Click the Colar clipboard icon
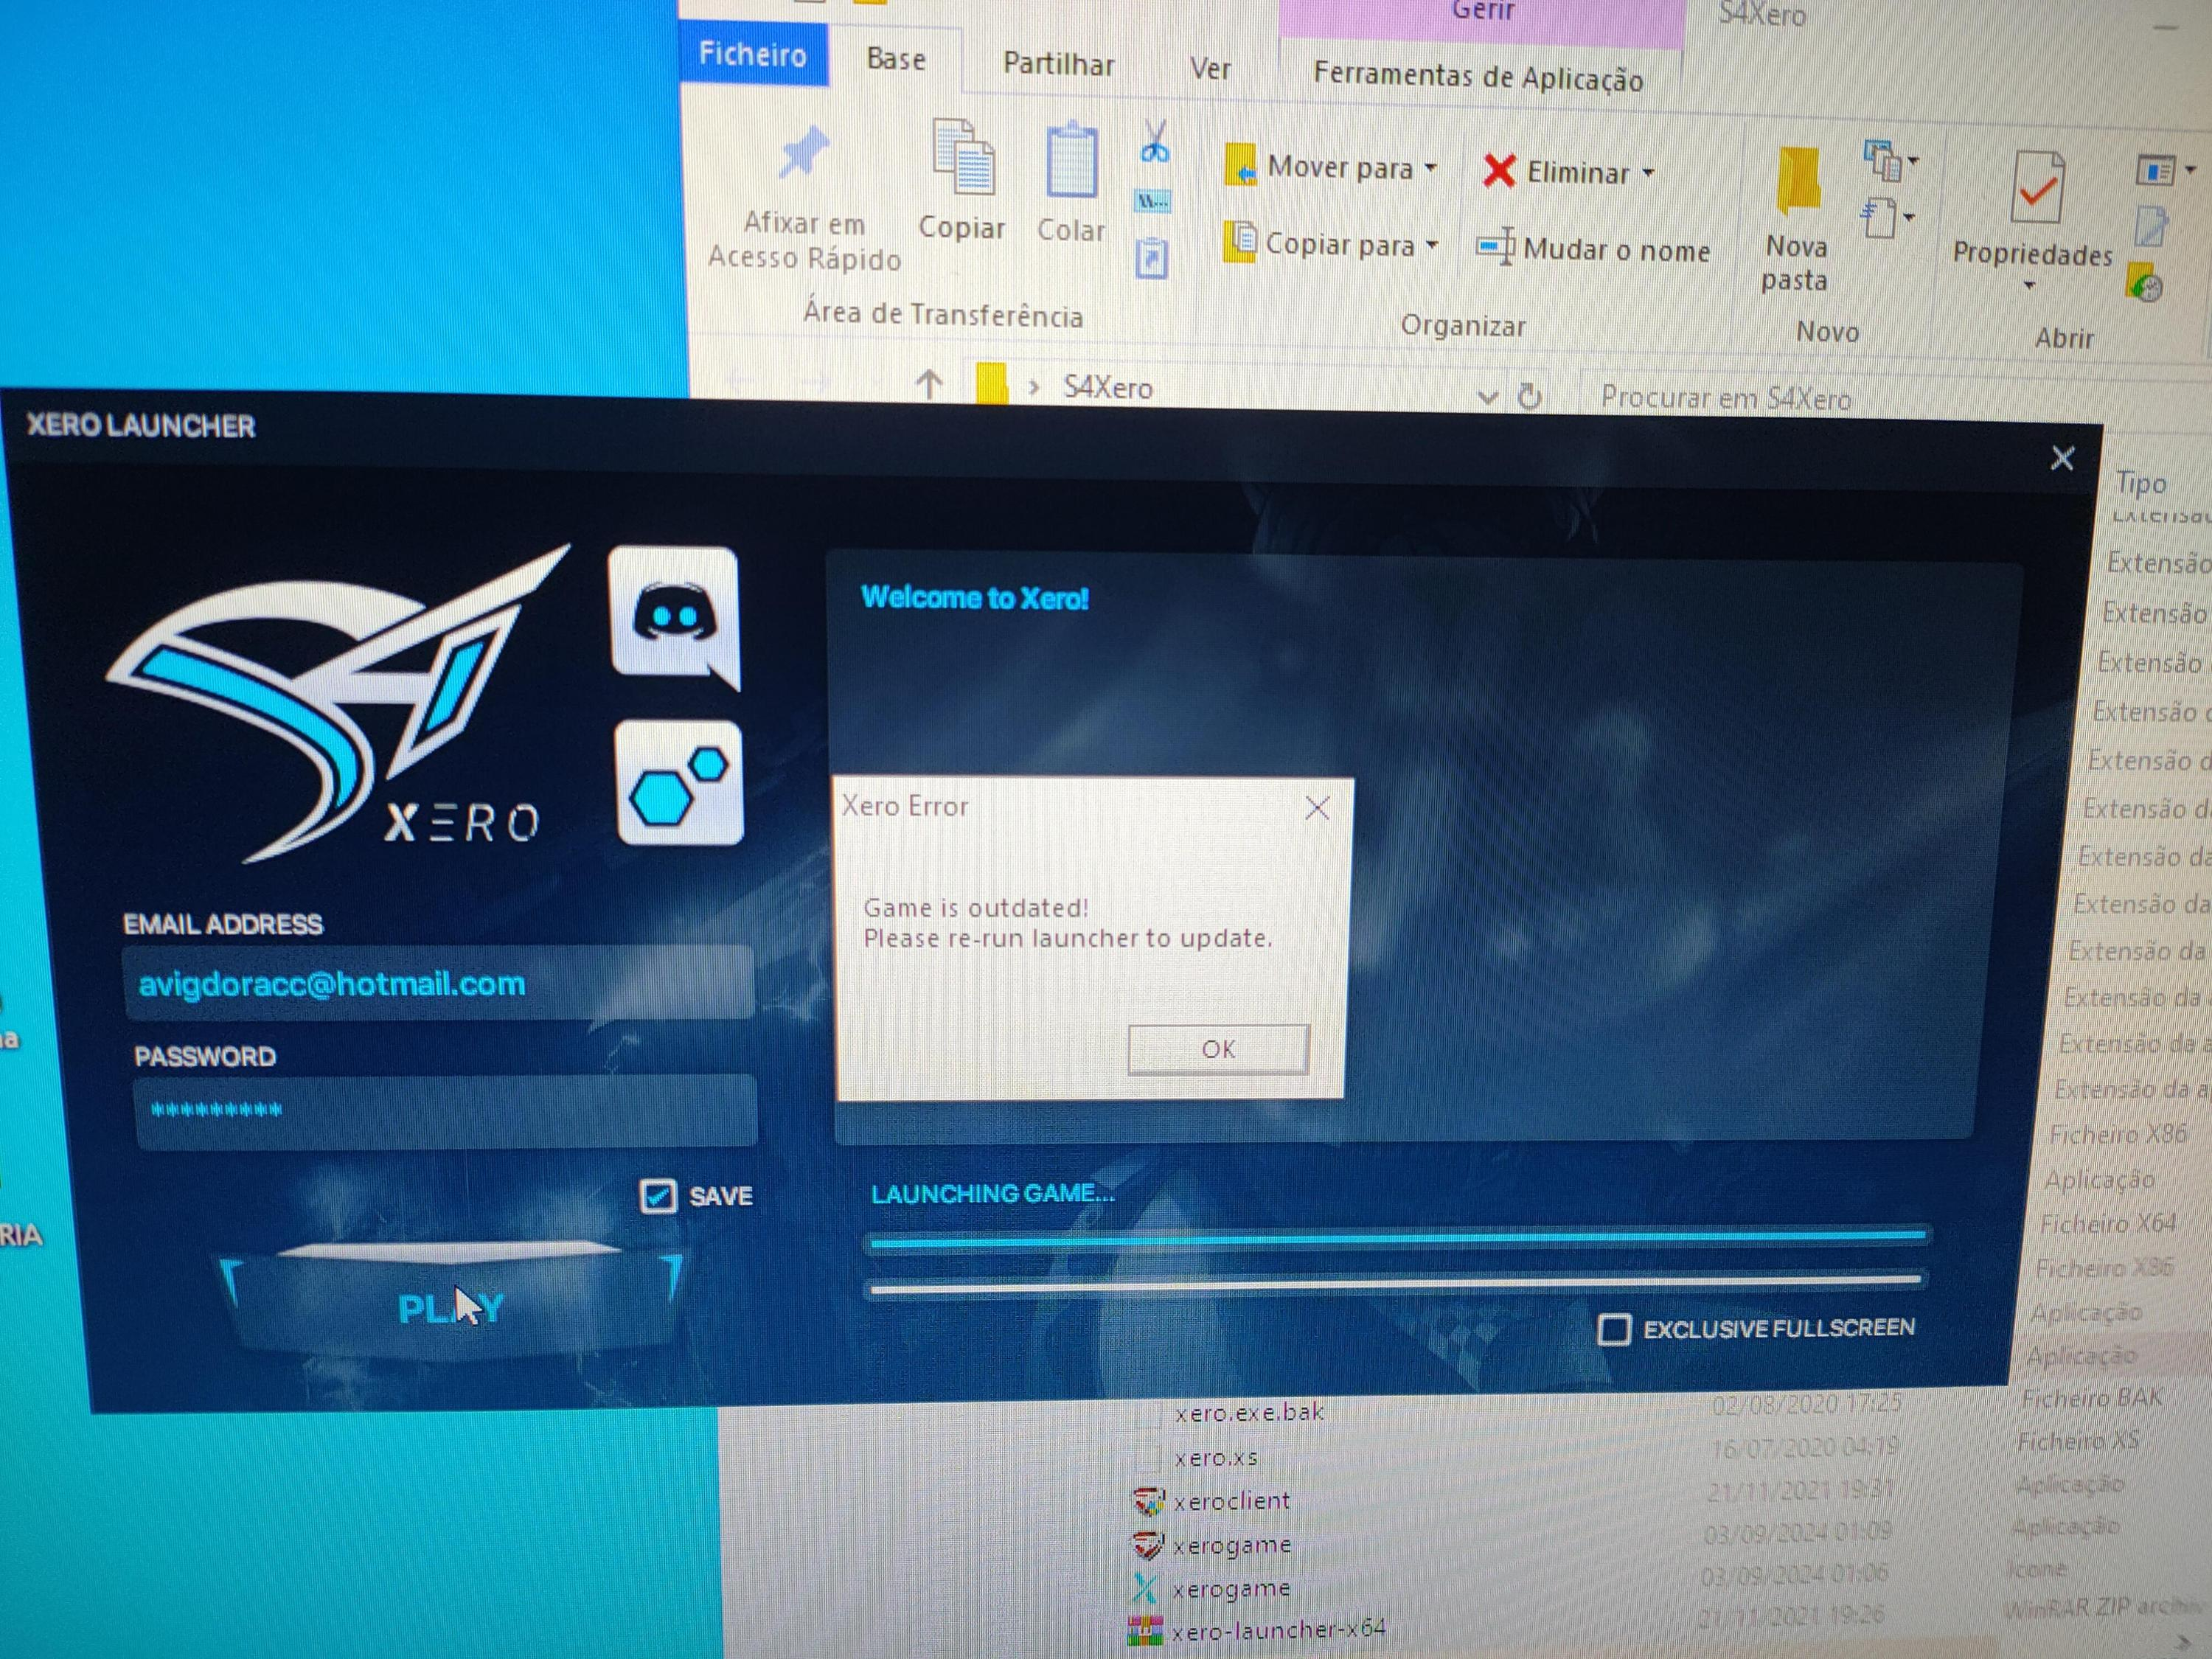This screenshot has width=2212, height=1659. (x=1071, y=163)
